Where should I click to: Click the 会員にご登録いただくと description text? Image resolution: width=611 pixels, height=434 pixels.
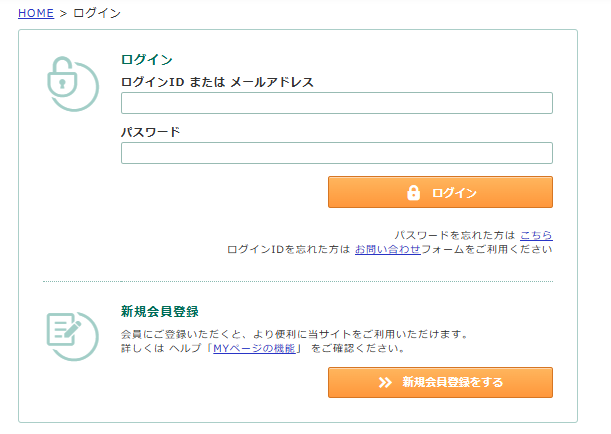click(294, 334)
